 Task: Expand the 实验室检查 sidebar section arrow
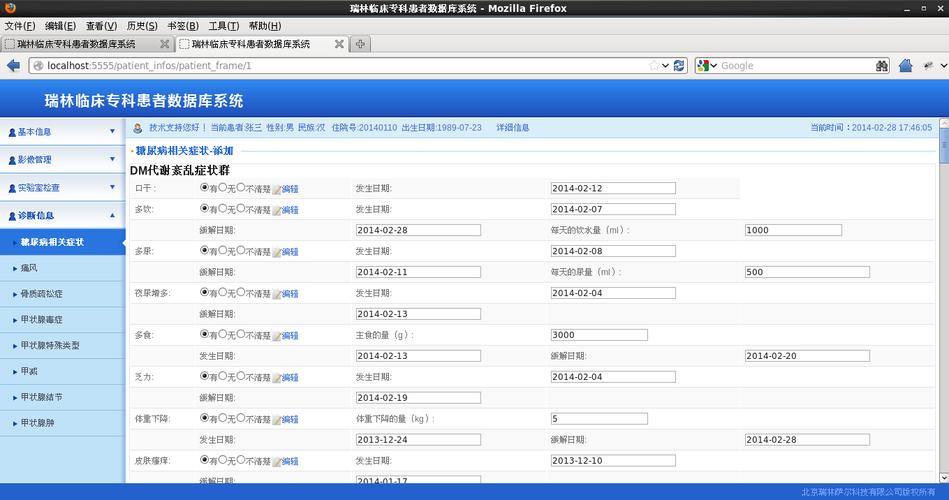pos(112,187)
